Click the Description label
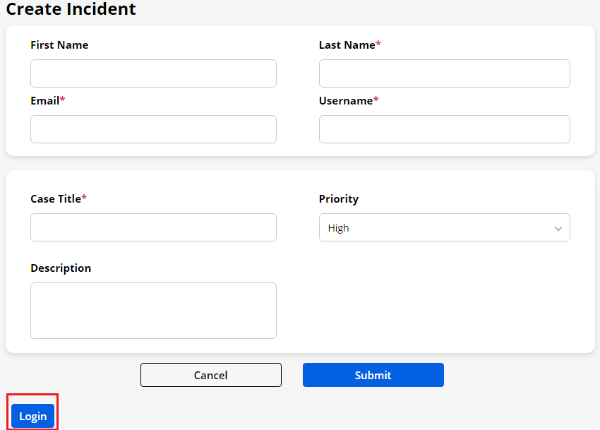Screen dimensions: 600x430 60,268
